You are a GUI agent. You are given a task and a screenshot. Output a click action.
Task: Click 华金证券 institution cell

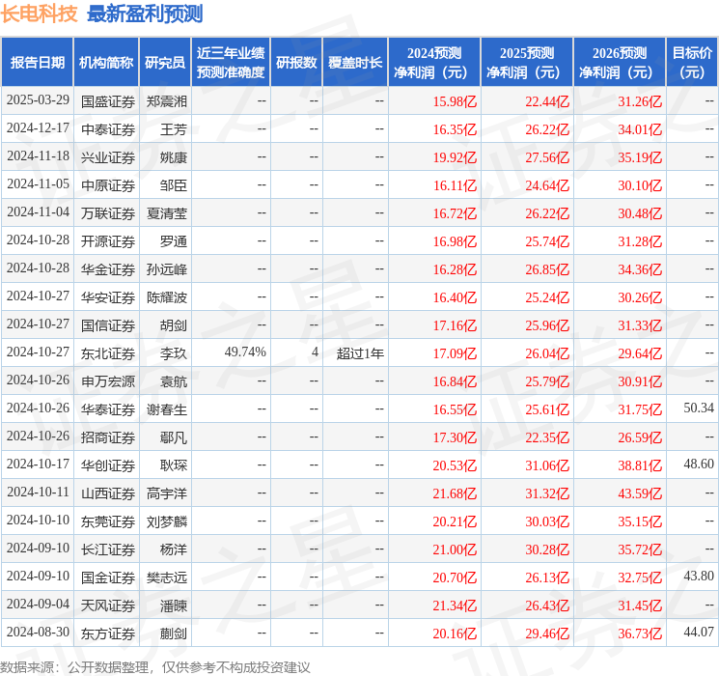point(108,269)
